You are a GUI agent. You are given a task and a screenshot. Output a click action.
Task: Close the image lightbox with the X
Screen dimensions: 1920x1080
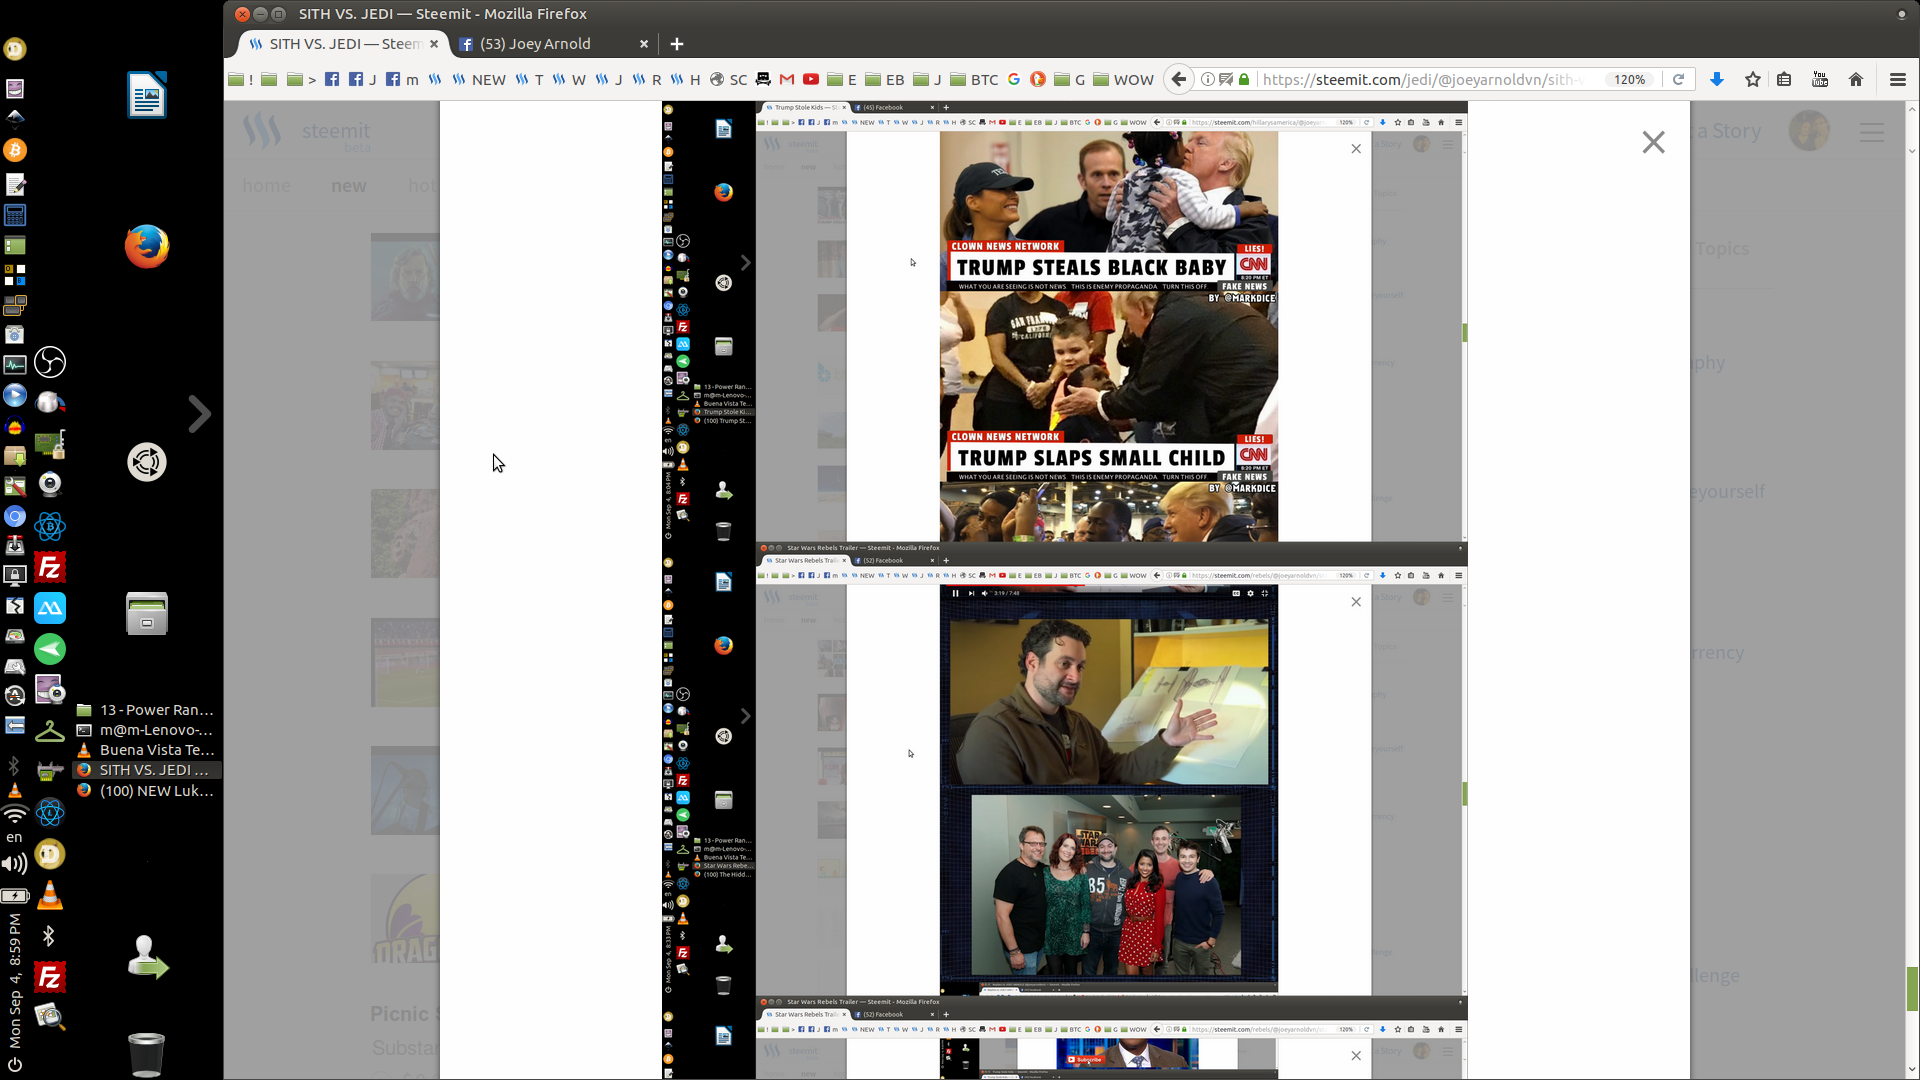point(1653,142)
